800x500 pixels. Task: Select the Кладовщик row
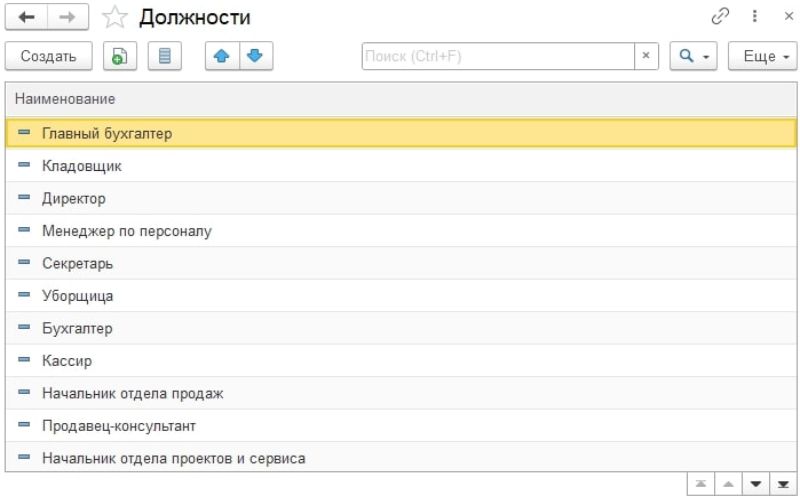point(401,166)
